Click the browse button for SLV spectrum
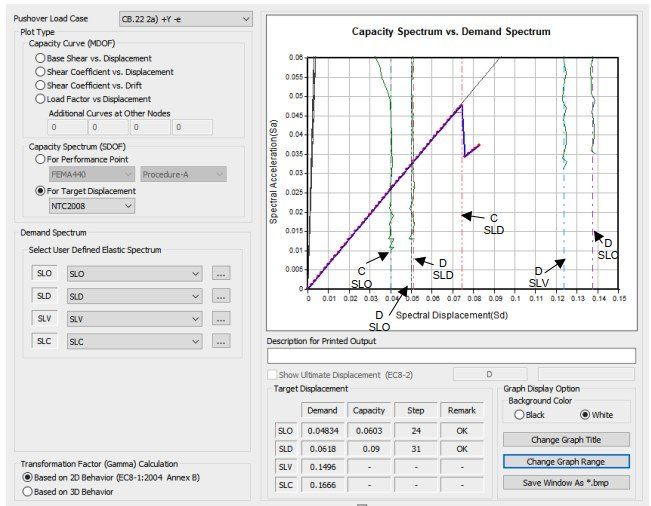651x506 pixels. [x=221, y=319]
